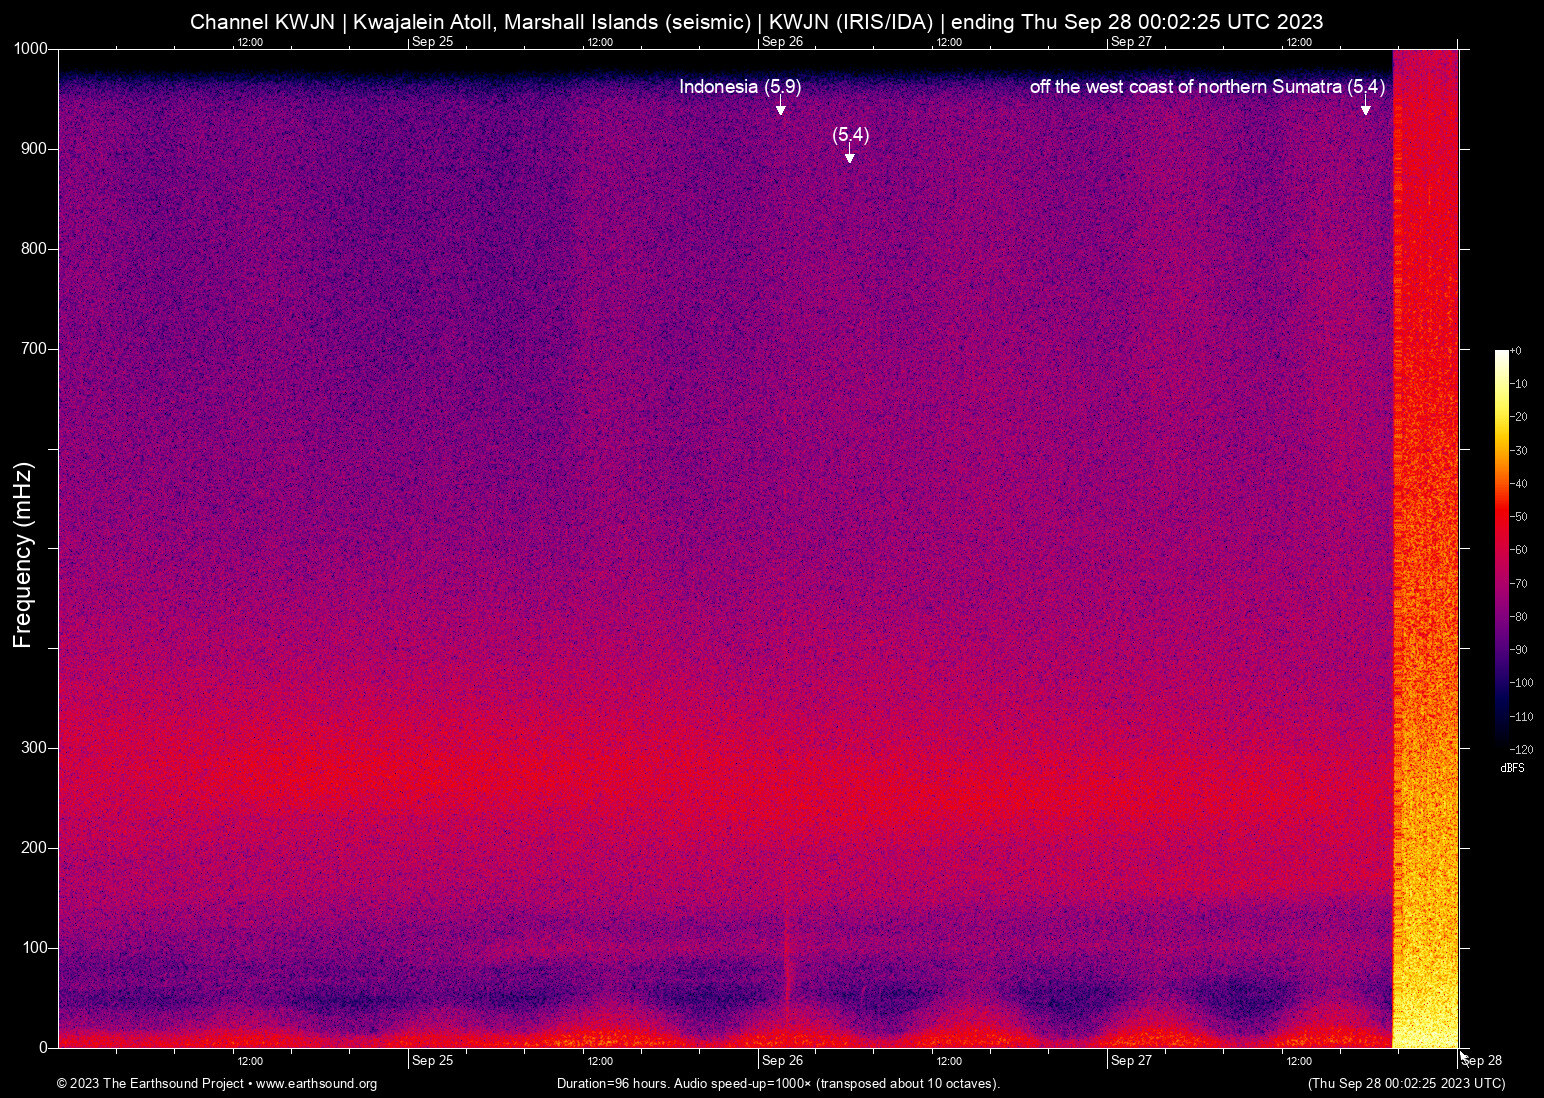Click the "+0" label on the color scale
This screenshot has height=1098, width=1544.
[1515, 351]
